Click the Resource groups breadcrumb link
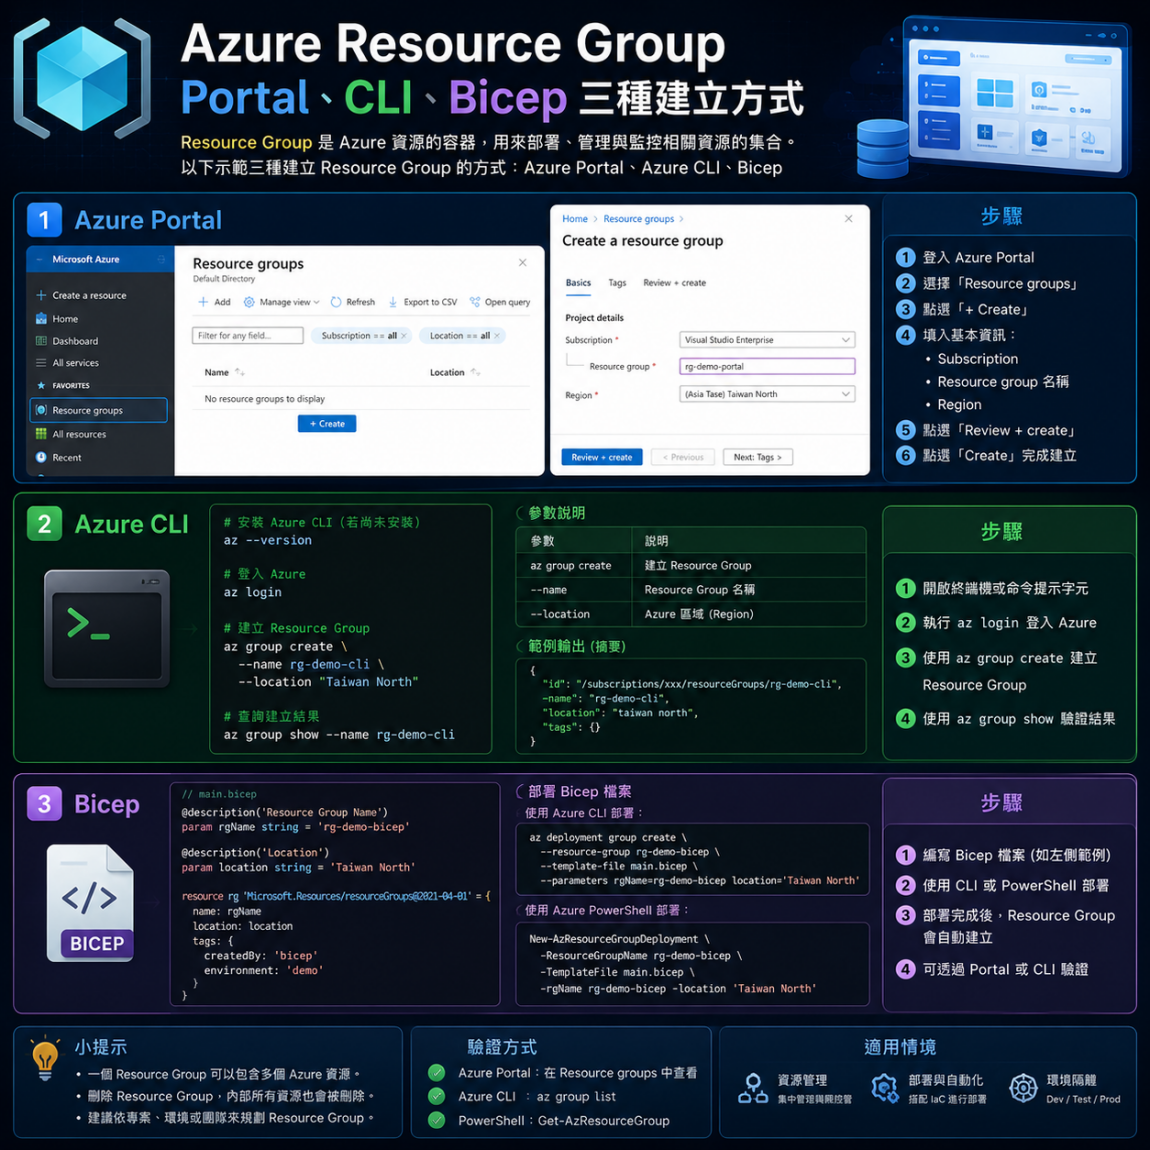This screenshot has width=1150, height=1150. pos(639,219)
